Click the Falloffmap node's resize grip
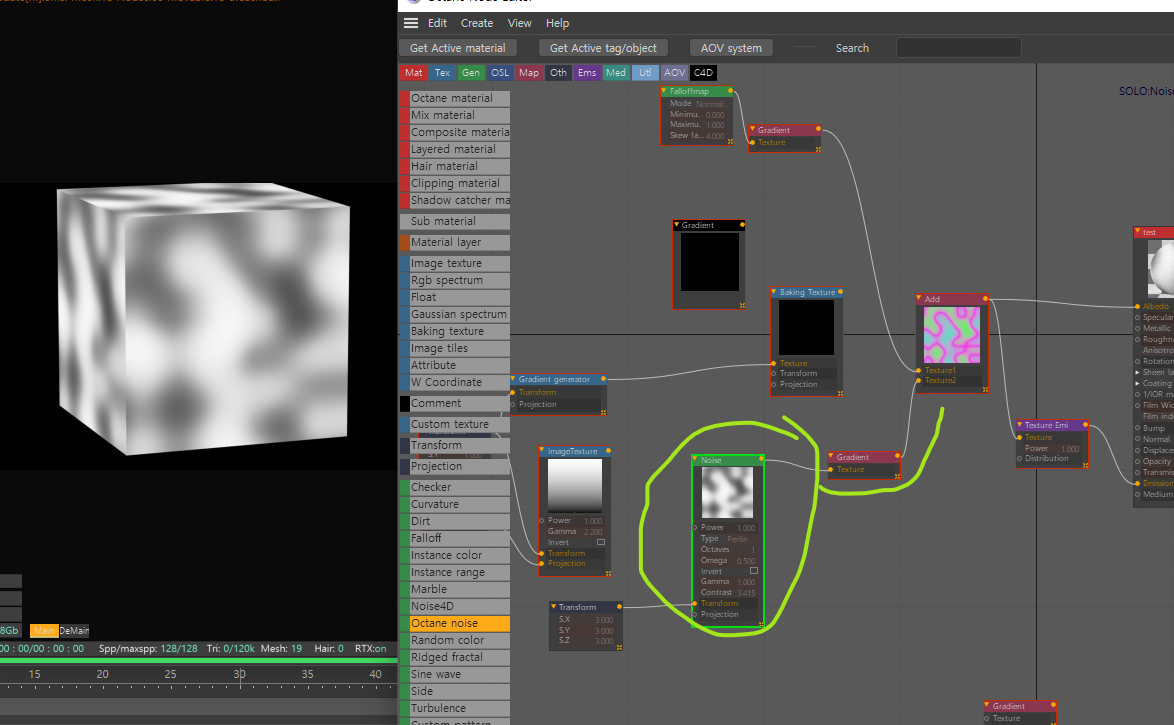Viewport: 1174px width, 725px height. click(x=731, y=142)
